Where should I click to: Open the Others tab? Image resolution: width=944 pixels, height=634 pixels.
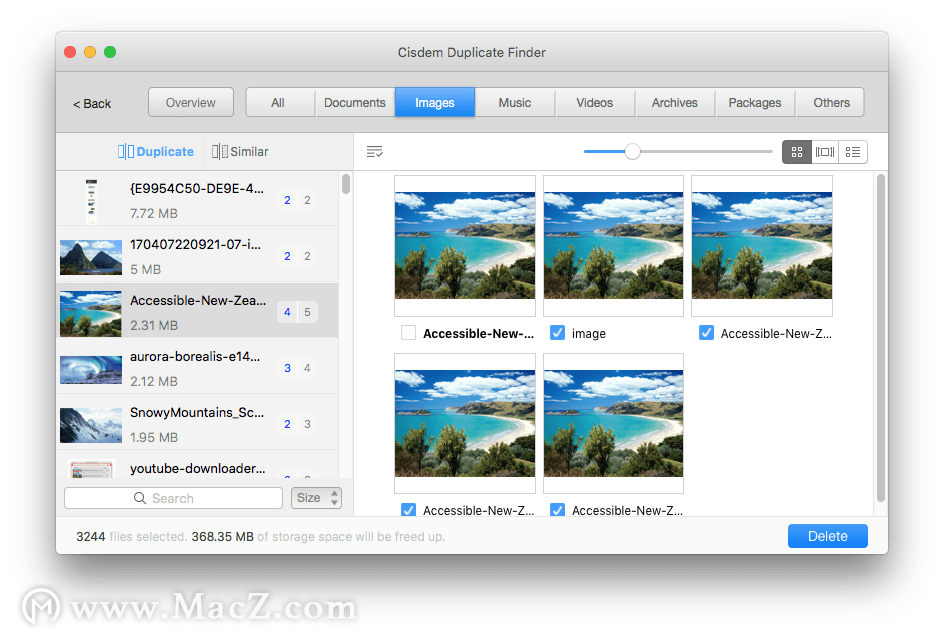(831, 102)
